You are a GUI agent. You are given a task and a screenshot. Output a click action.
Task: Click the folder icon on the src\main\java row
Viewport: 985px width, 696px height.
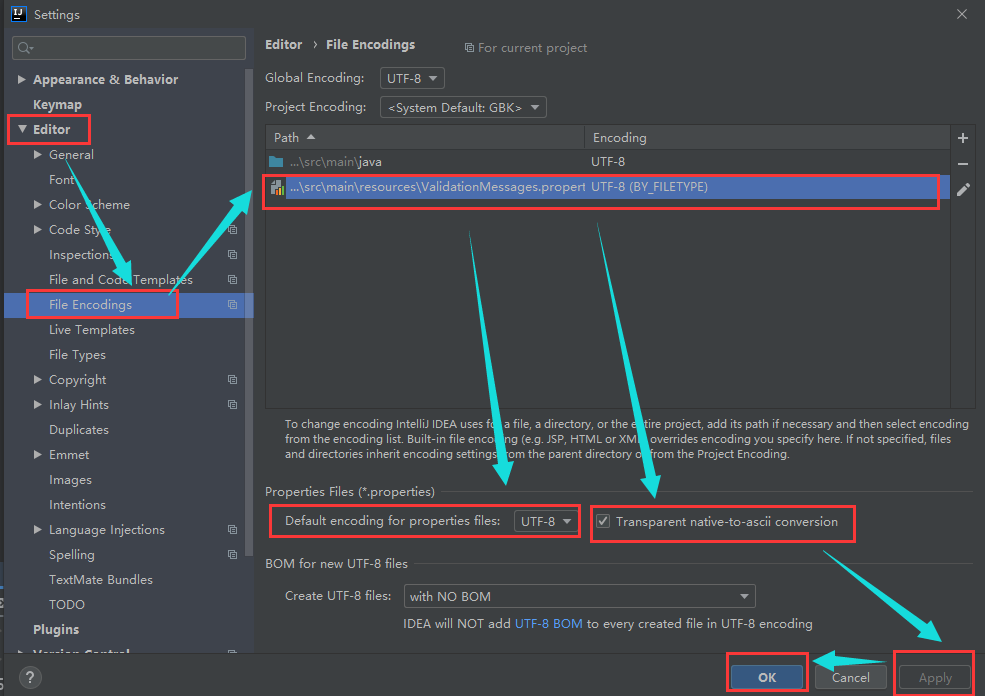pos(274,161)
